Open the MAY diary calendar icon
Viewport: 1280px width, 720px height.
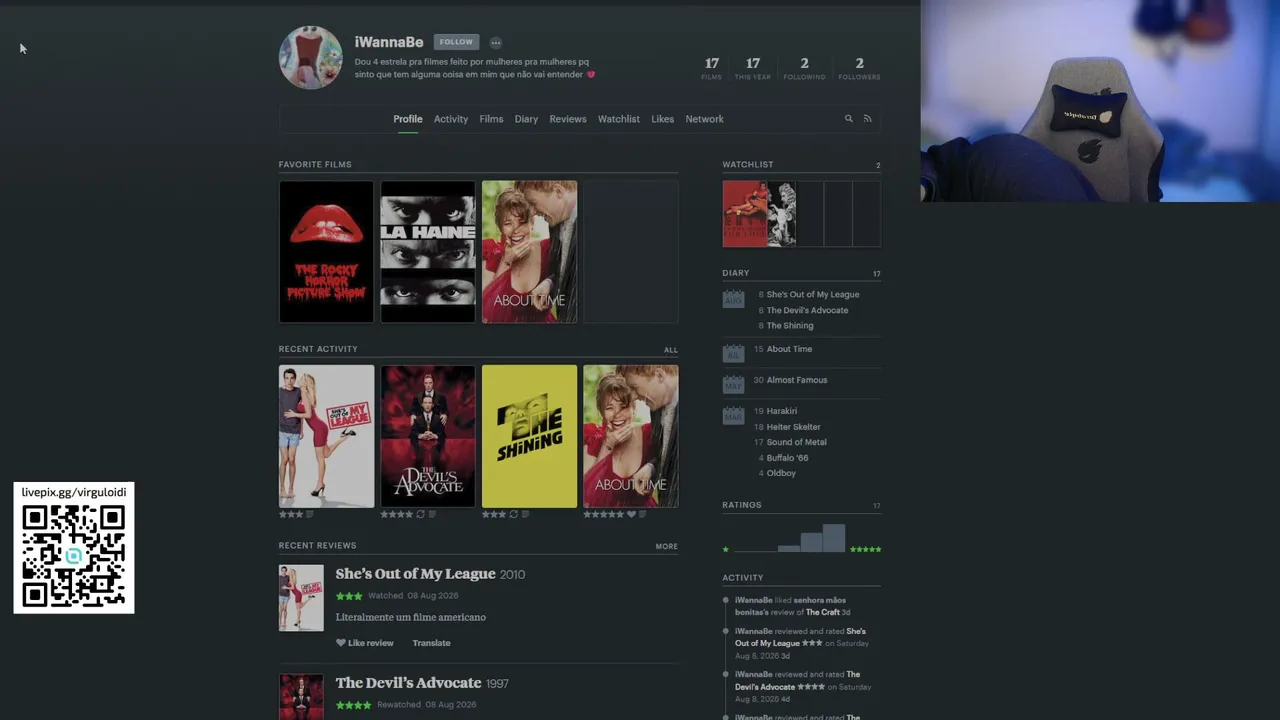click(x=734, y=384)
